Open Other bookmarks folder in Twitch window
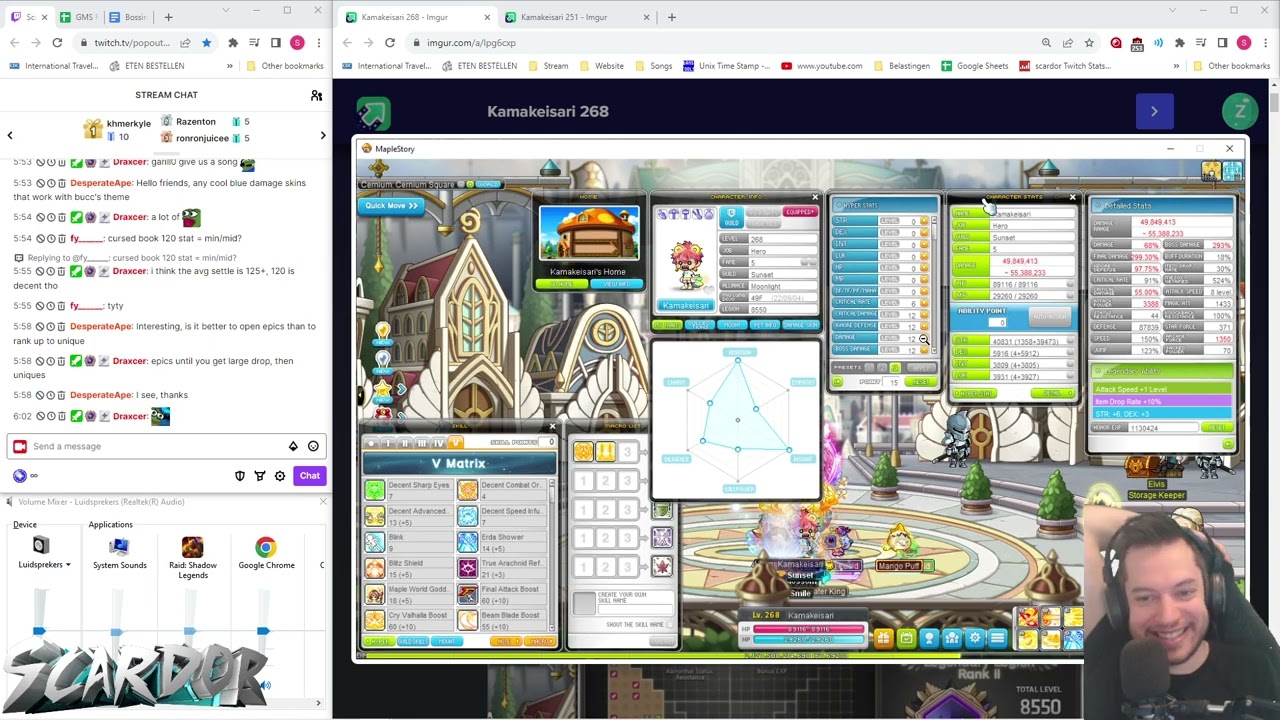This screenshot has height=720, width=1280. click(284, 66)
